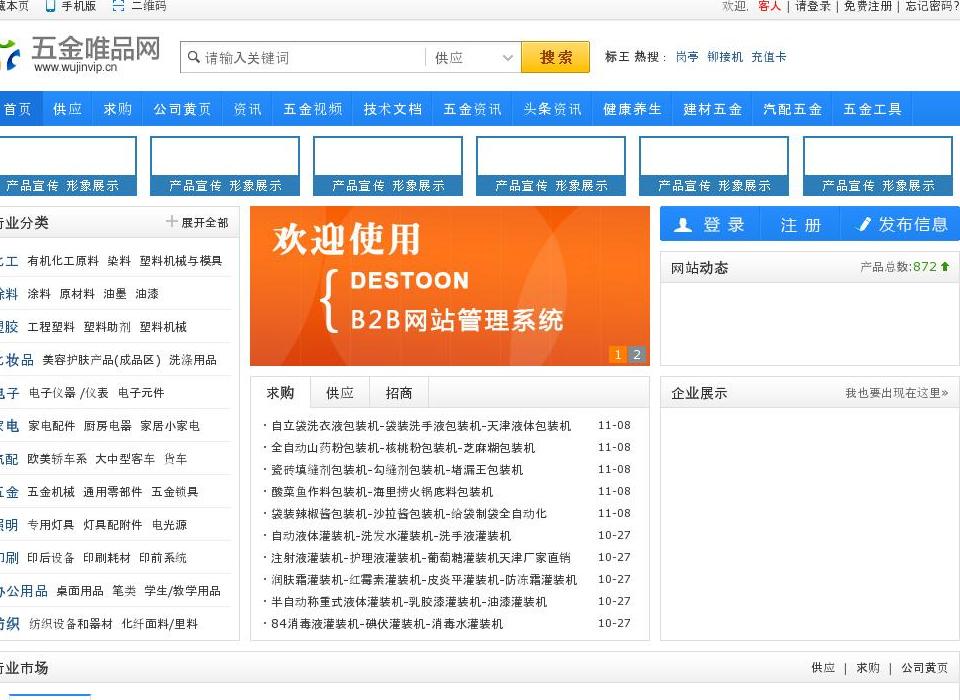
Task: Click the 登录 button in blue panel
Action: [710, 225]
